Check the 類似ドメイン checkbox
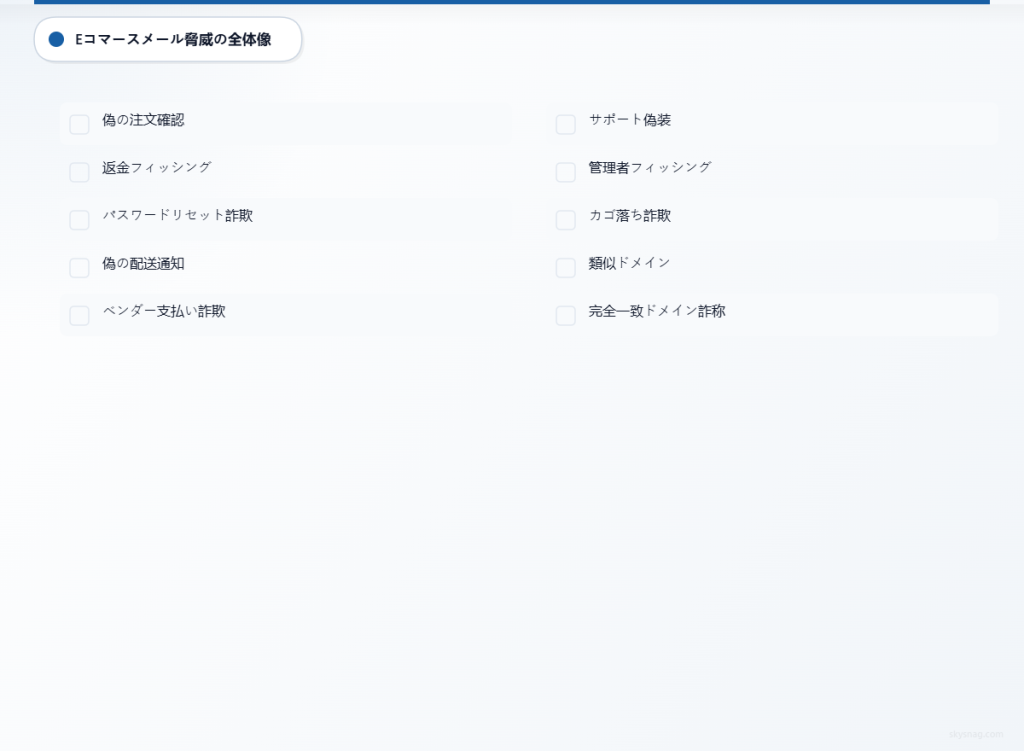 (x=566, y=267)
